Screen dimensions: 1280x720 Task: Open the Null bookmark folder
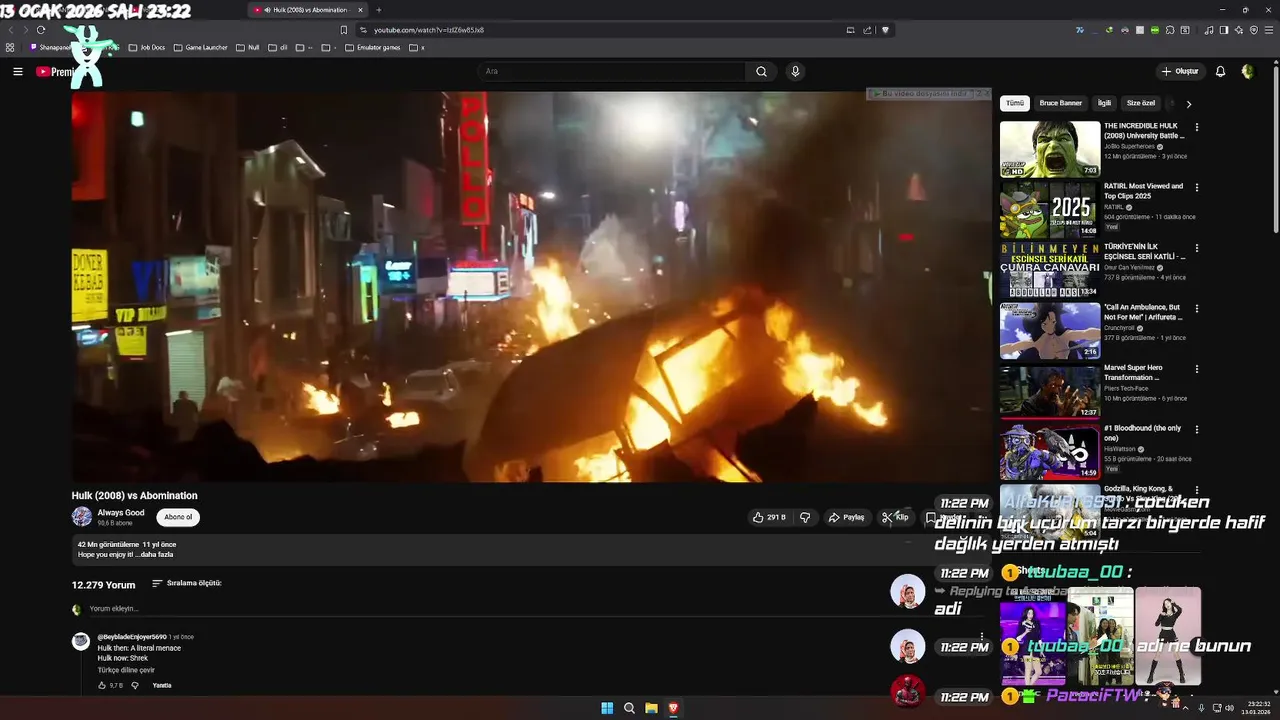(x=248, y=47)
